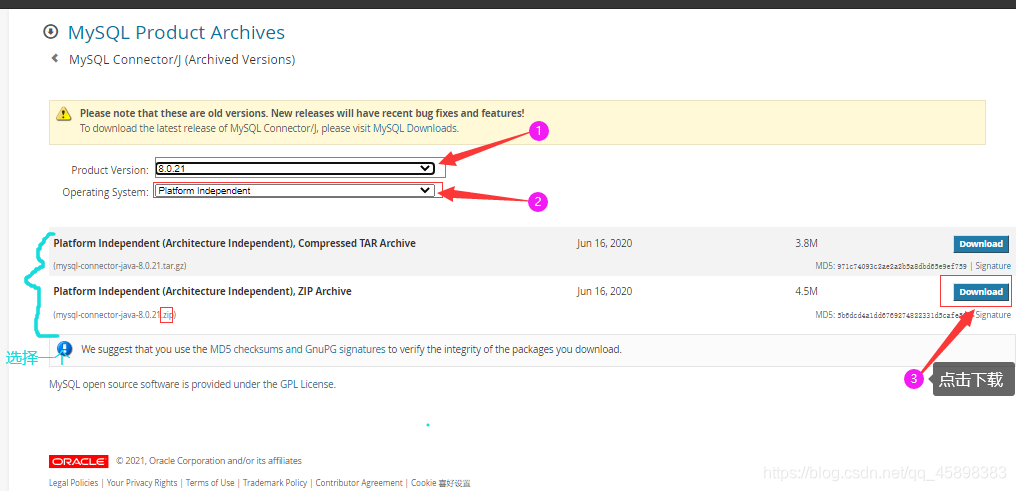
Task: Open Trademark Policy footer link
Action: (x=275, y=483)
